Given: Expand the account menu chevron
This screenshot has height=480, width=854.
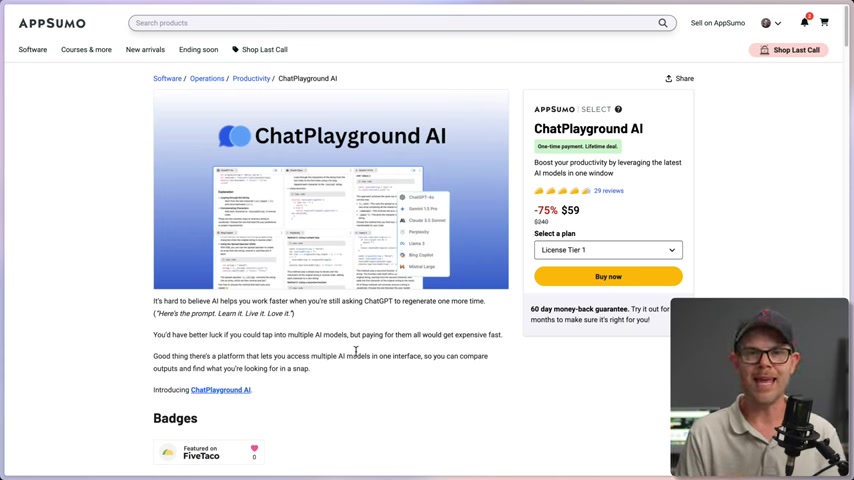Looking at the screenshot, I should coord(778,23).
